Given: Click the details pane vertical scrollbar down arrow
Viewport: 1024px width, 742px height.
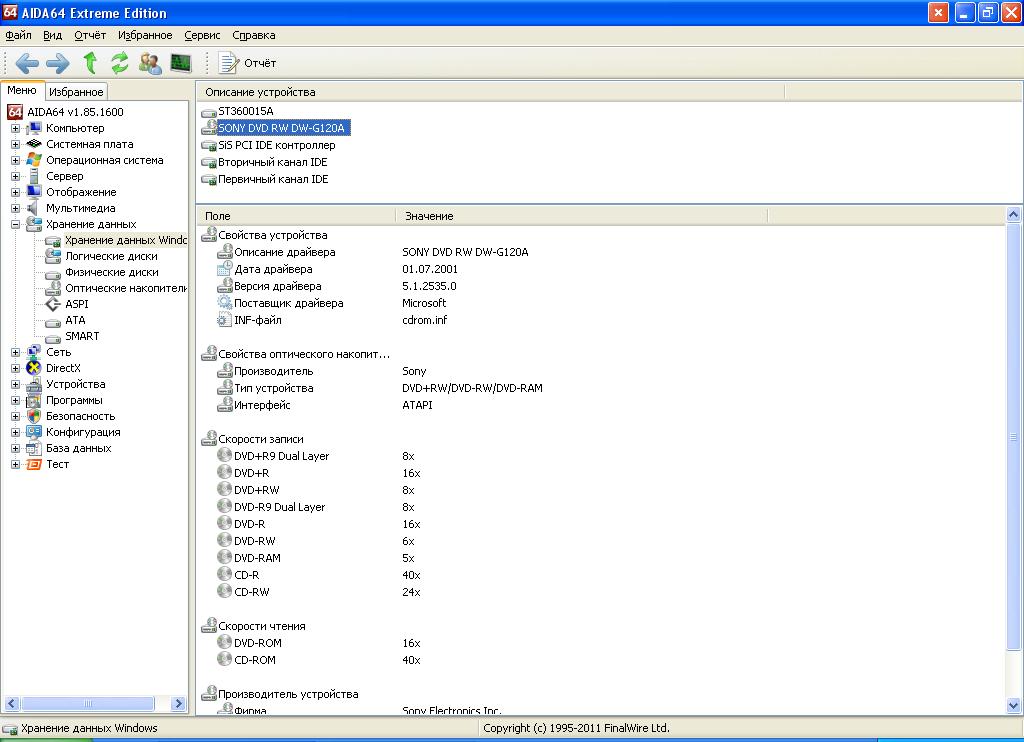Looking at the screenshot, I should tap(1014, 705).
